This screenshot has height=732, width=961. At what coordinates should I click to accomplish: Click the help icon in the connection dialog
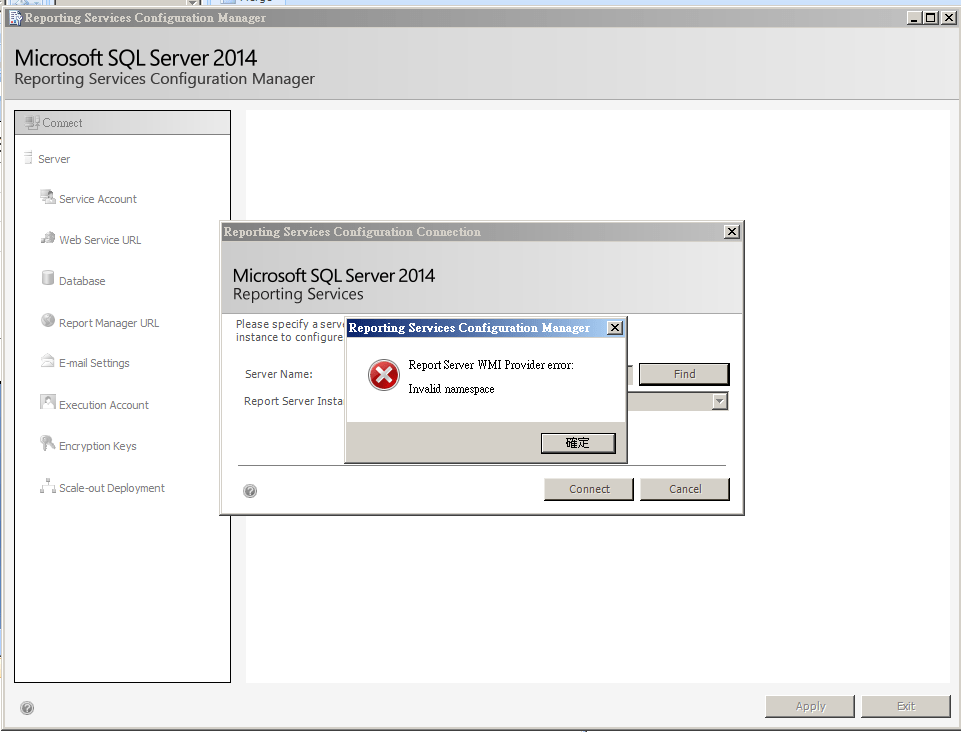[249, 490]
